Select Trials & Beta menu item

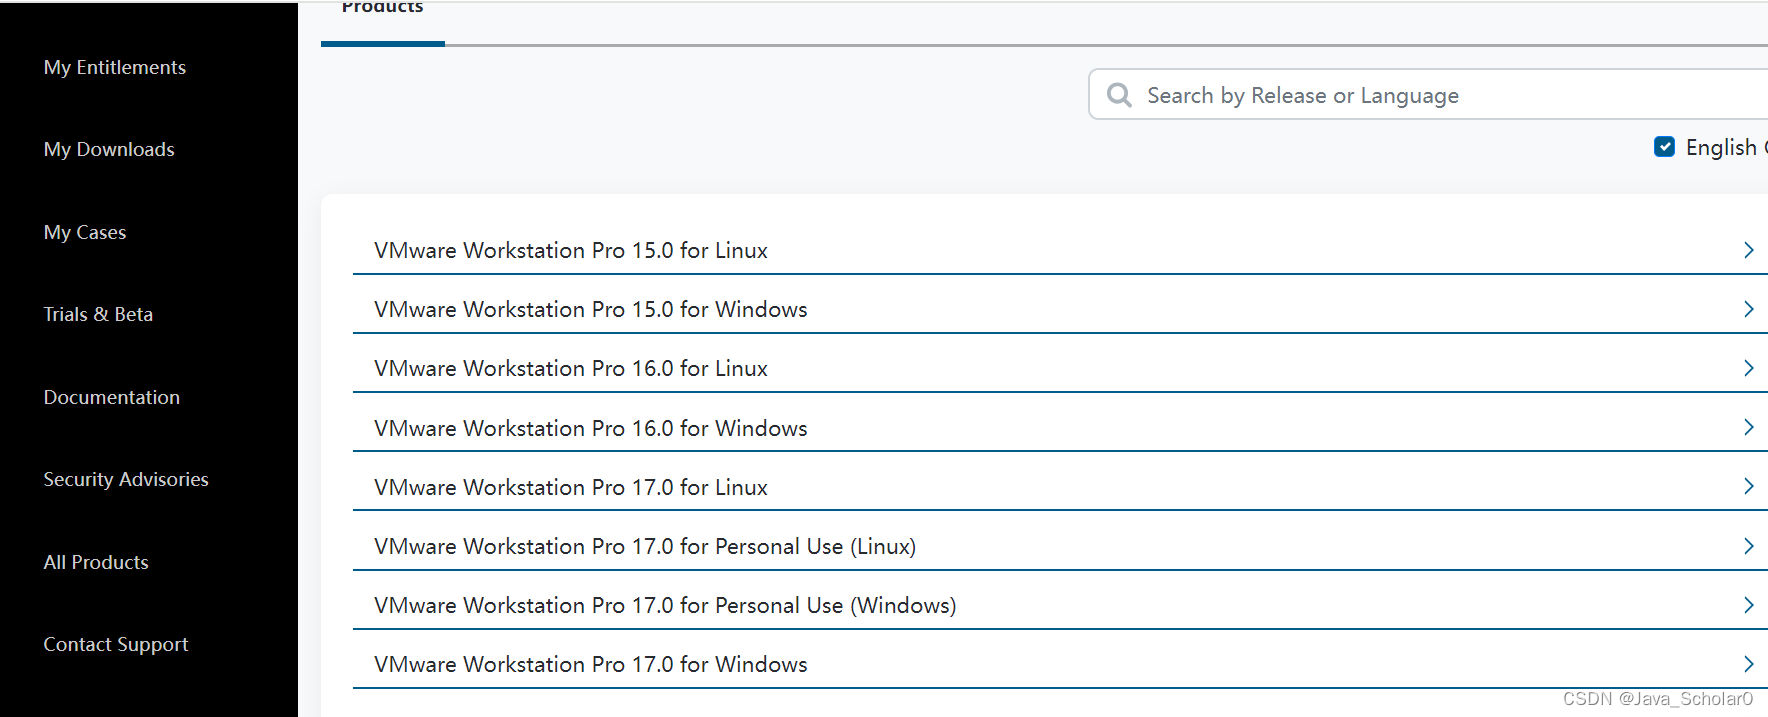(x=98, y=314)
